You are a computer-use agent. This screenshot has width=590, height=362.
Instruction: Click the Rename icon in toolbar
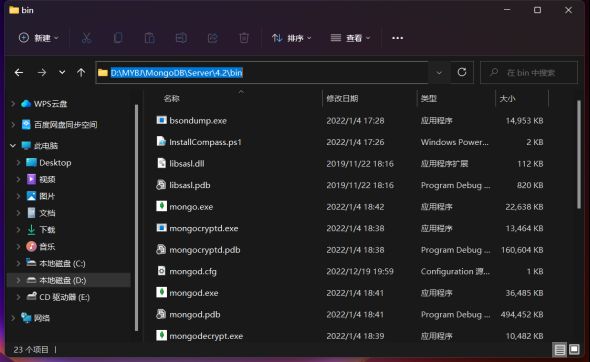click(181, 38)
